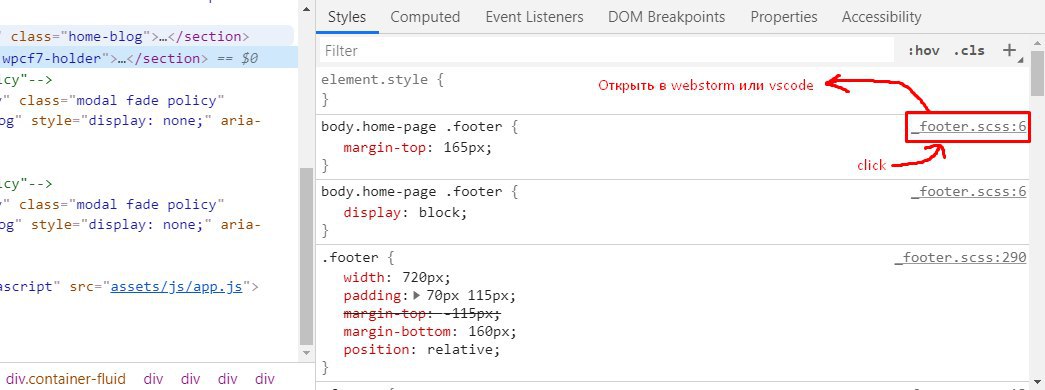The width and height of the screenshot is (1045, 390).
Task: Open _footer.scss:6 link for display block rule
Action: (969, 192)
